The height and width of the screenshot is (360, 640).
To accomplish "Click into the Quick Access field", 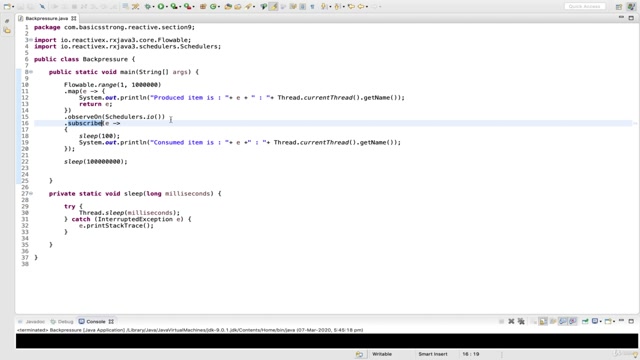I will tap(584, 7).
